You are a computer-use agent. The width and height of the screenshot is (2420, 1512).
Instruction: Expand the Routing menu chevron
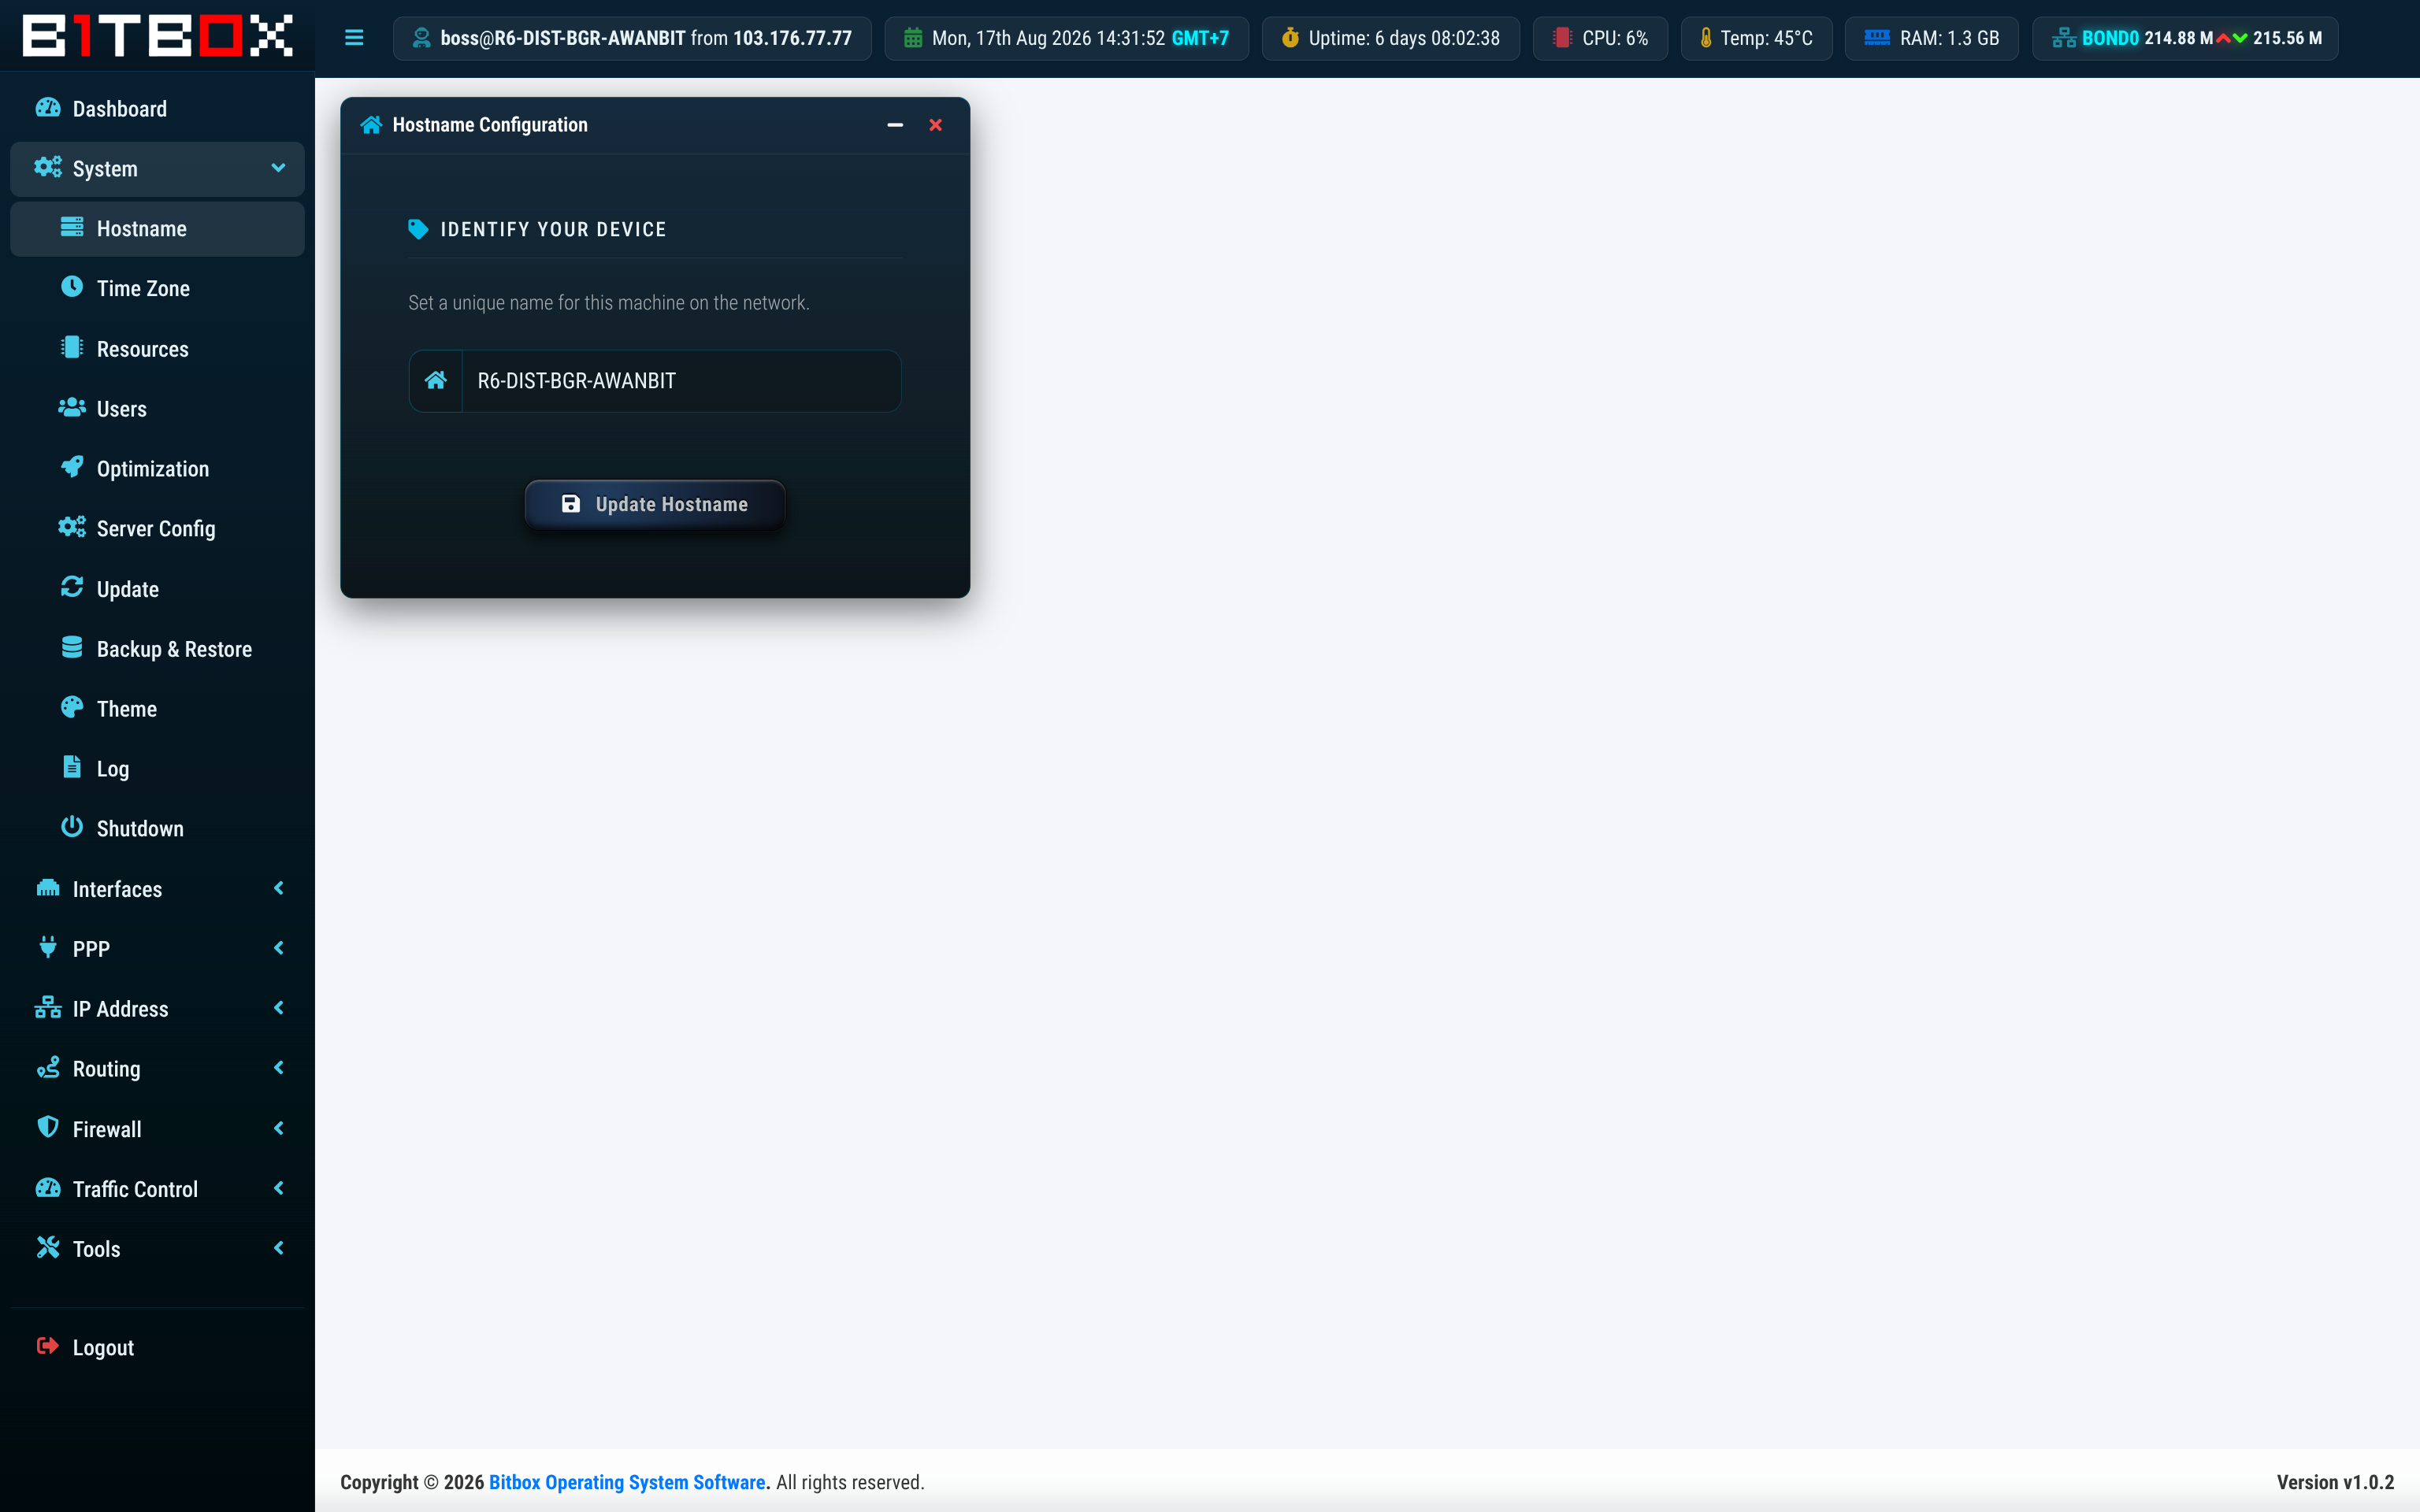(278, 1068)
